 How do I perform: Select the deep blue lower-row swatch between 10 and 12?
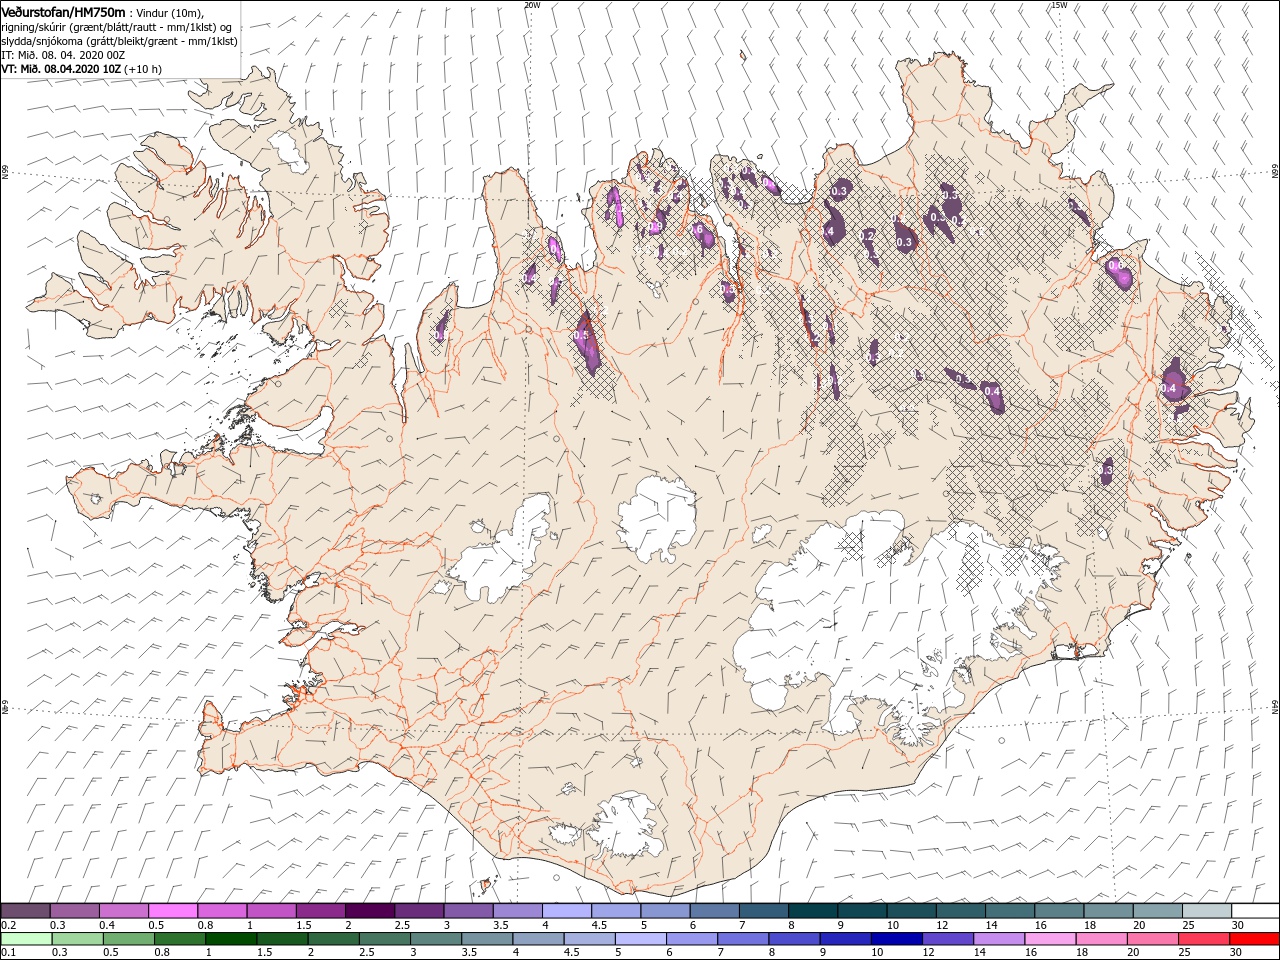[895, 939]
